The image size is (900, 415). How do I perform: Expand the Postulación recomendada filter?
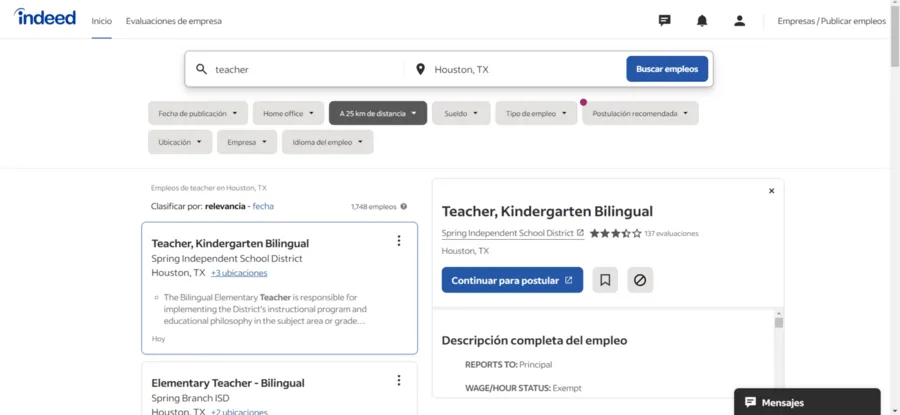pos(640,114)
